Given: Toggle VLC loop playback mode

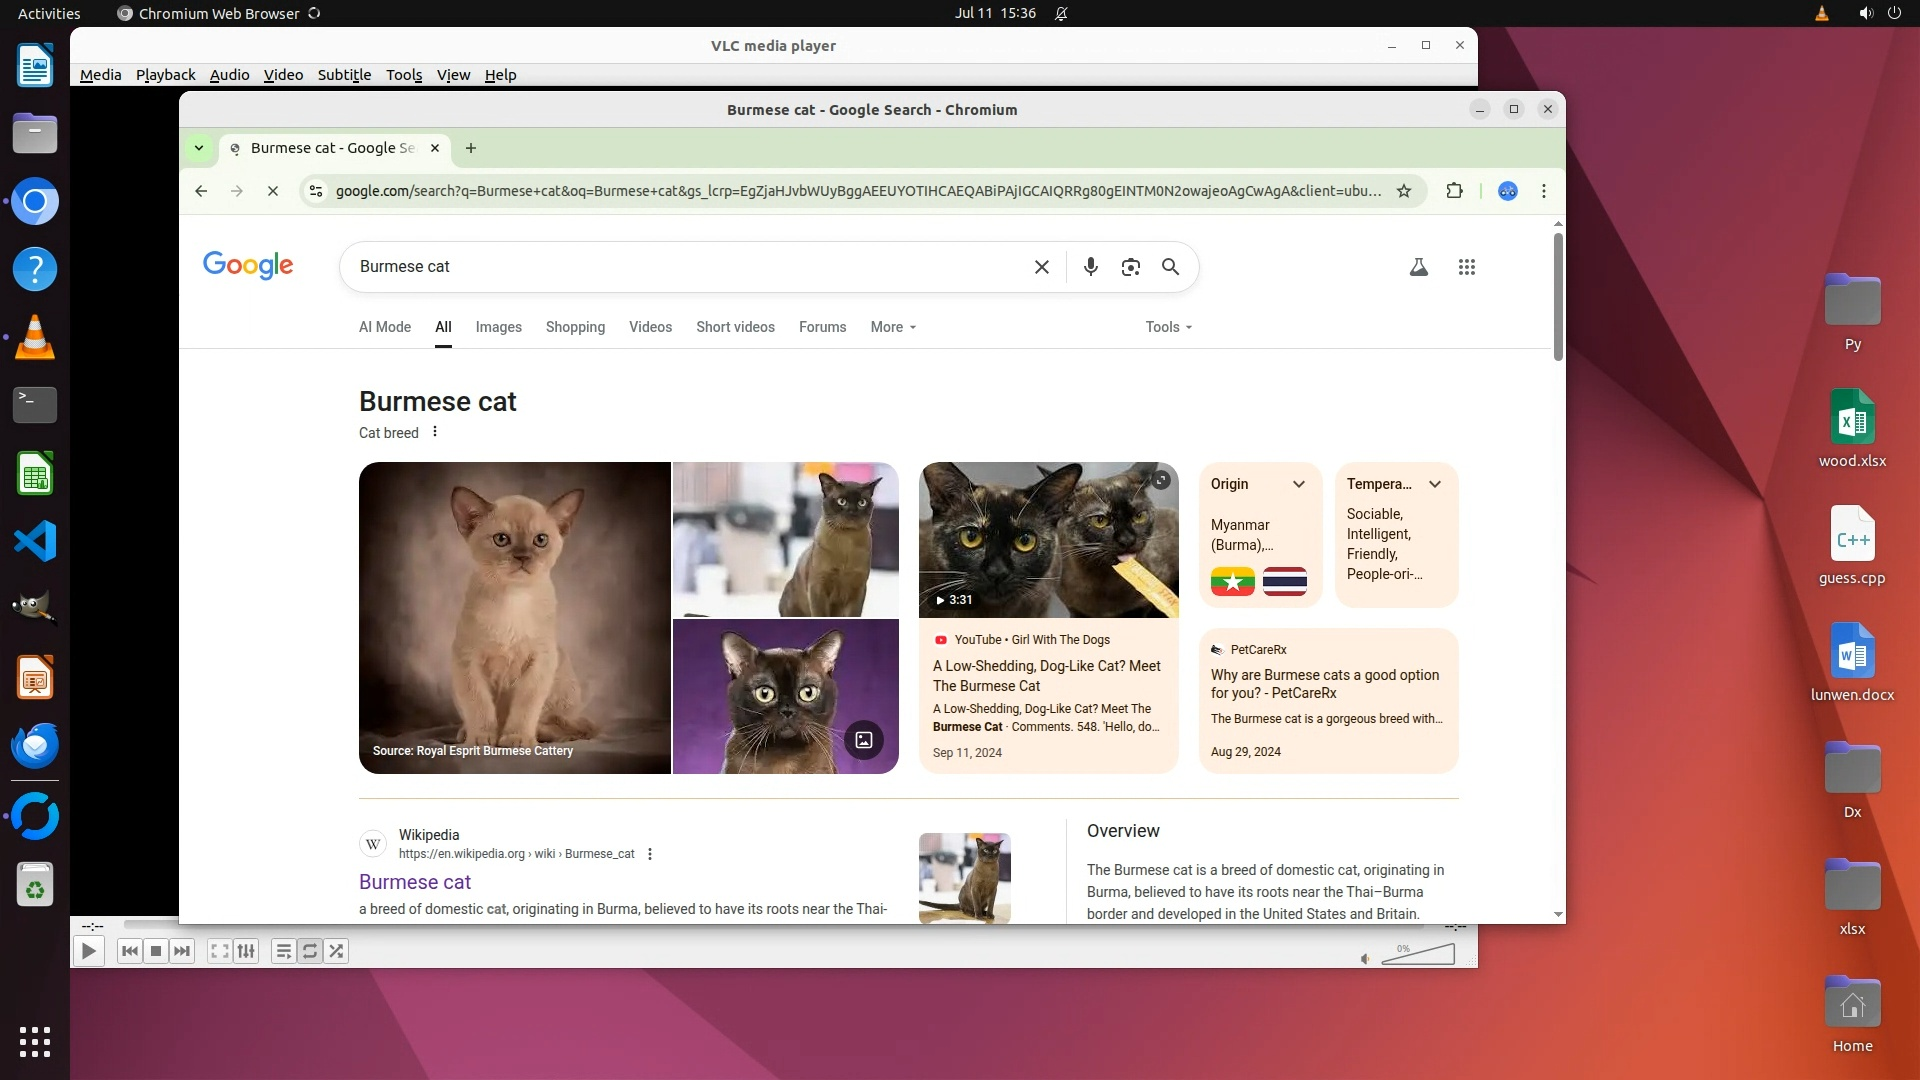Looking at the screenshot, I should point(310,951).
